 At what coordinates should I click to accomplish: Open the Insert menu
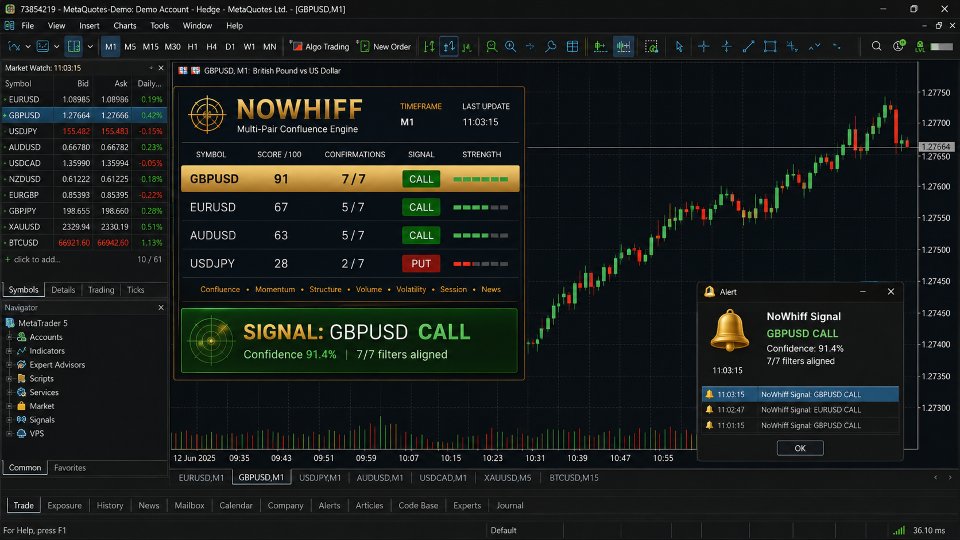[89, 26]
